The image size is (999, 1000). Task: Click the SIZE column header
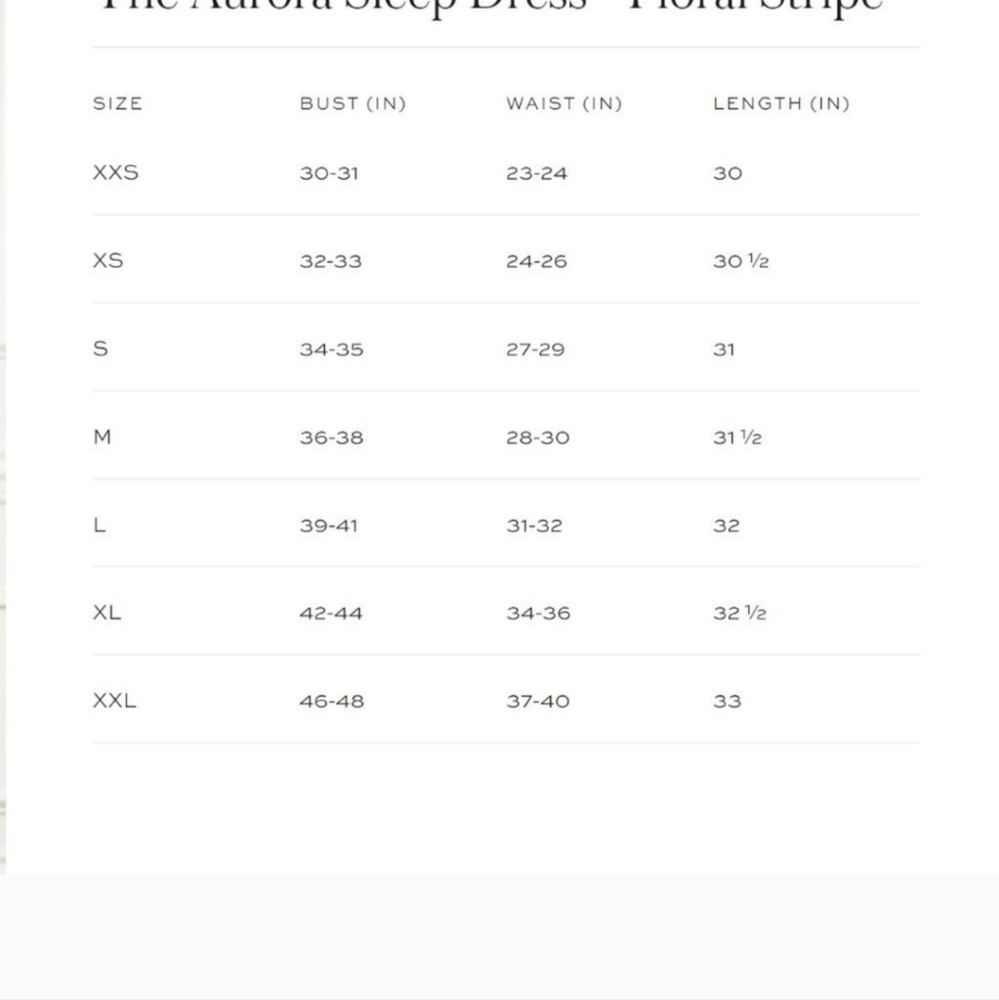pos(117,103)
